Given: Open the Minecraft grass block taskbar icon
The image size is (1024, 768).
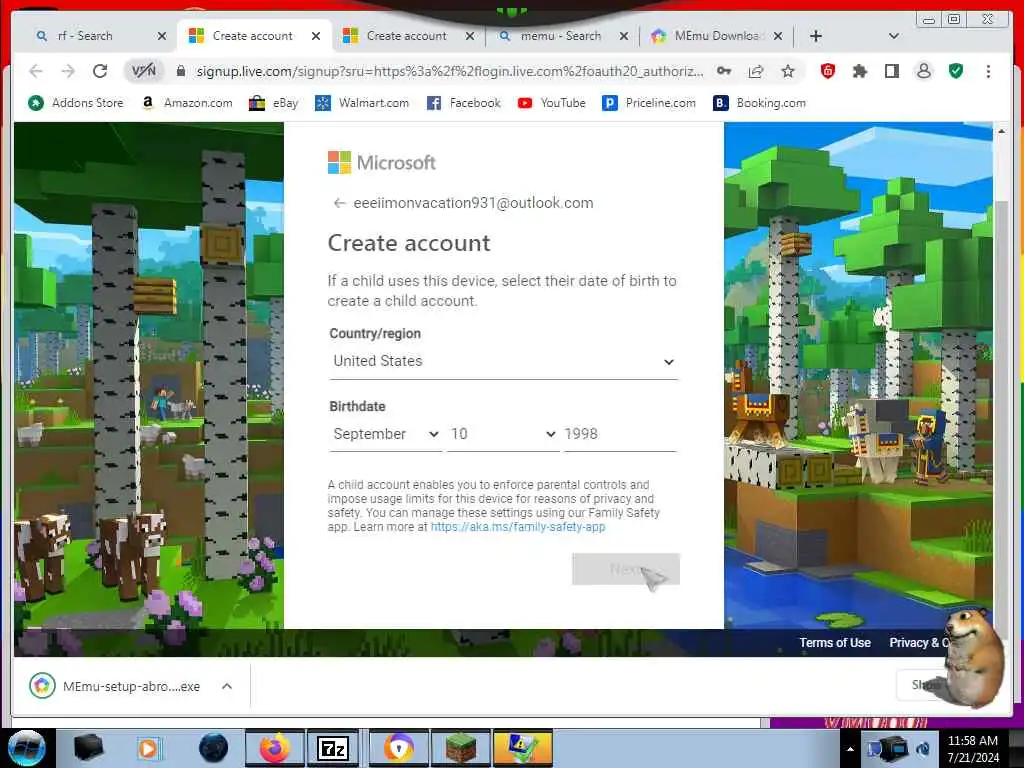Looking at the screenshot, I should click(462, 748).
